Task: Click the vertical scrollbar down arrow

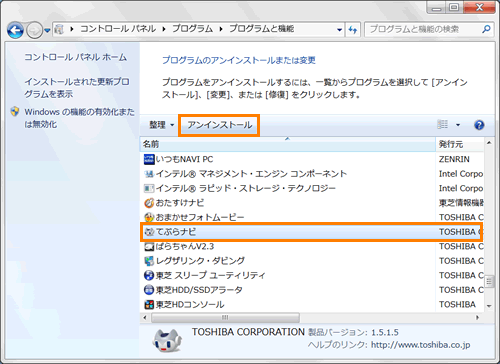Action: click(x=489, y=306)
